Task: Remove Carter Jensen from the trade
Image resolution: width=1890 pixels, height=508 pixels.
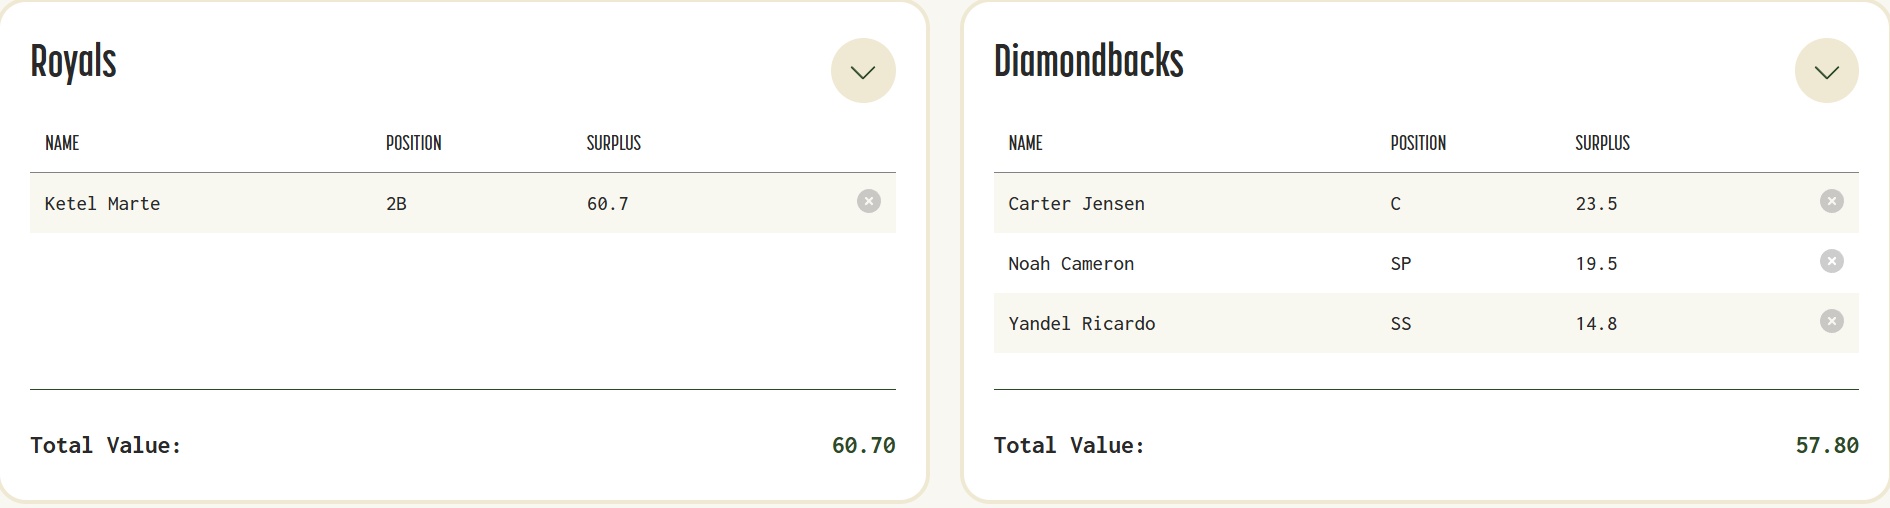Action: coord(1831,202)
